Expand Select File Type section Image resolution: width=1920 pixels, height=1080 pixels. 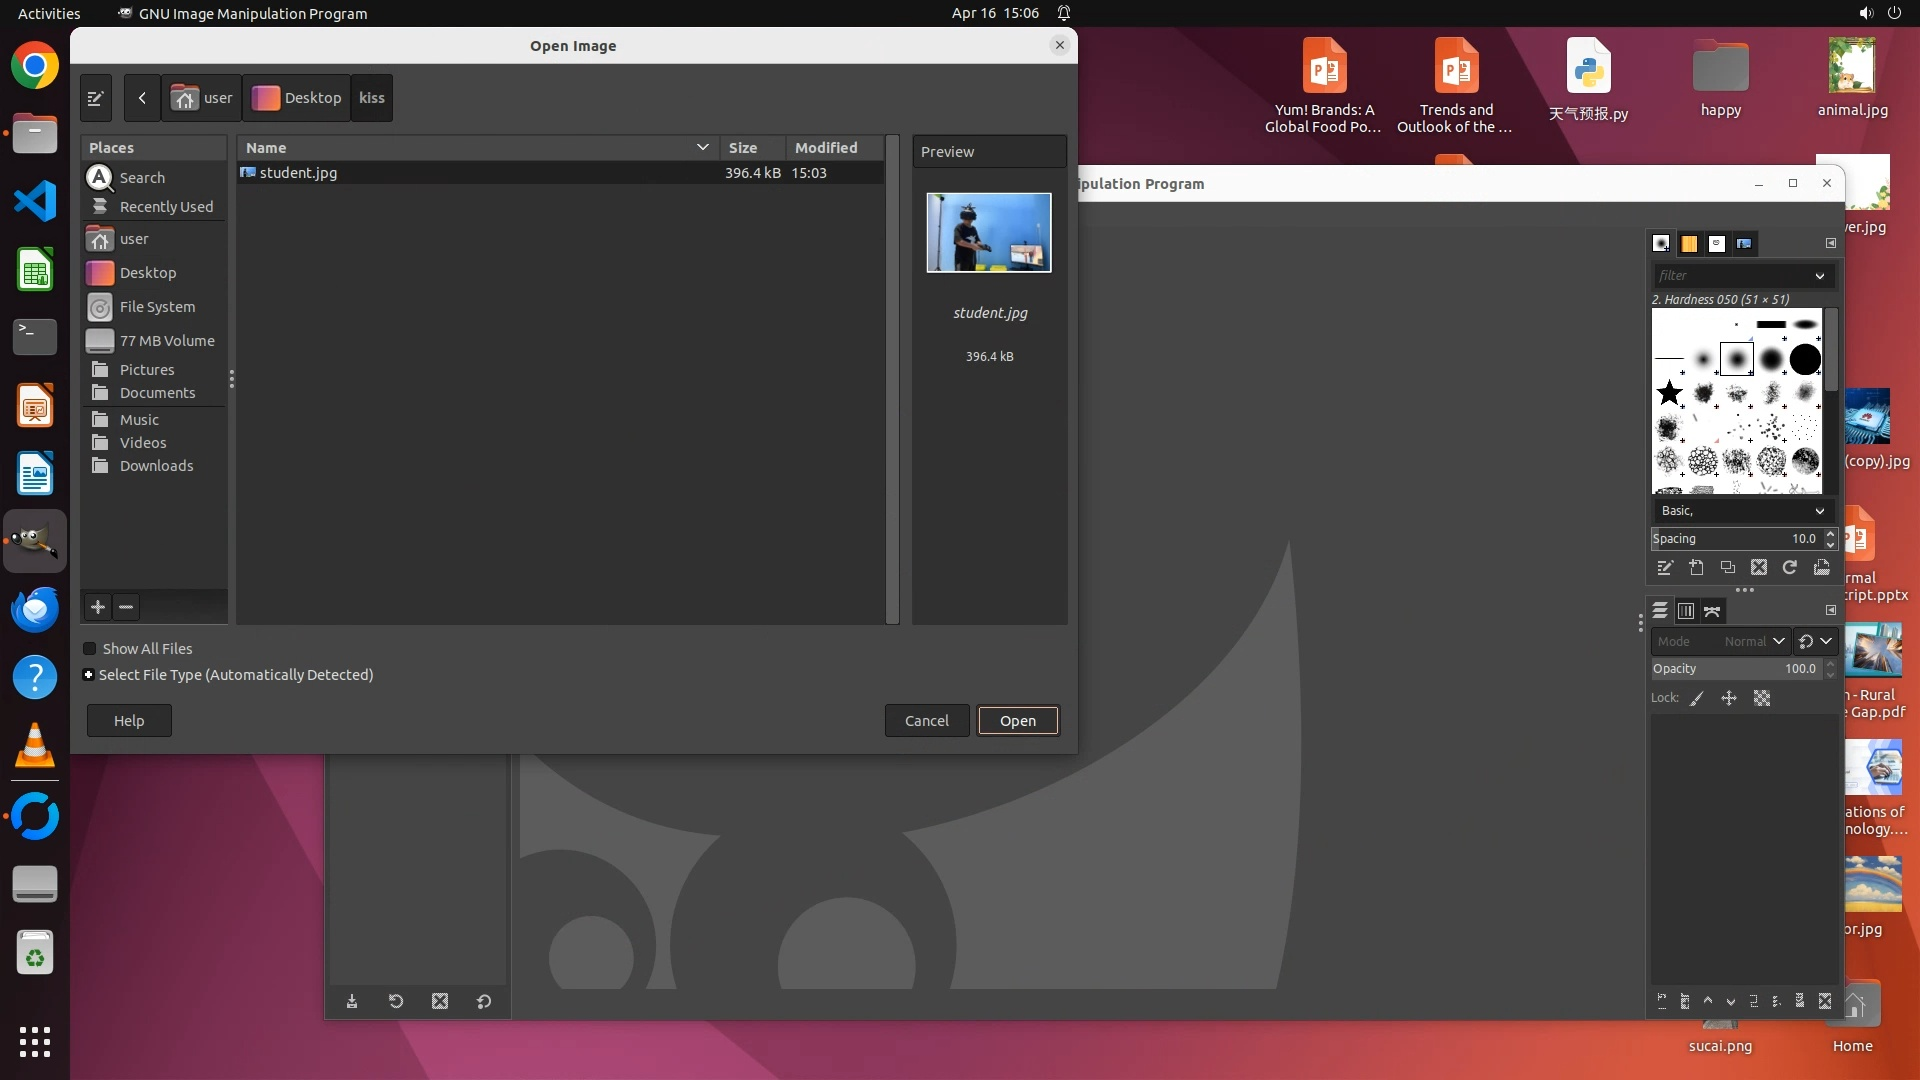pos(89,675)
